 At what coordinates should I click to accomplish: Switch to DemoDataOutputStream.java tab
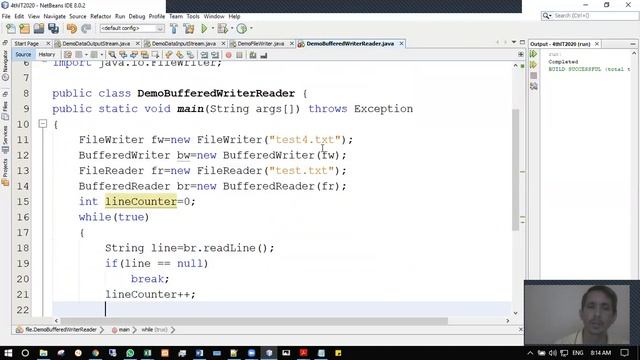(x=96, y=44)
